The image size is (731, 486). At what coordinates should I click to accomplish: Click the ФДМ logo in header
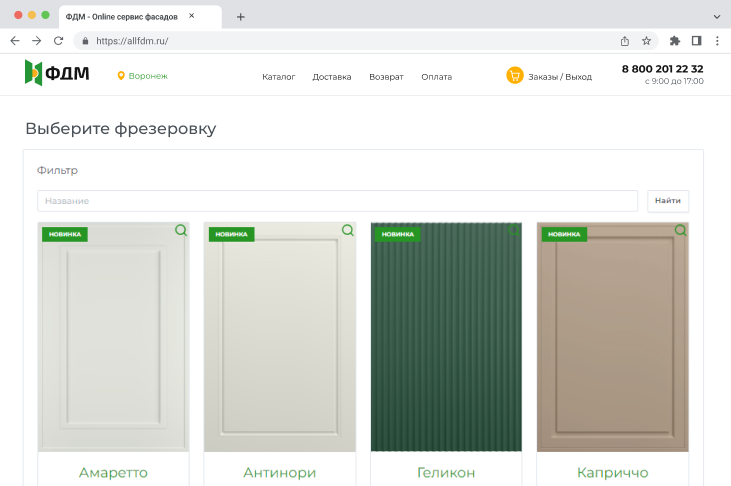click(x=57, y=73)
